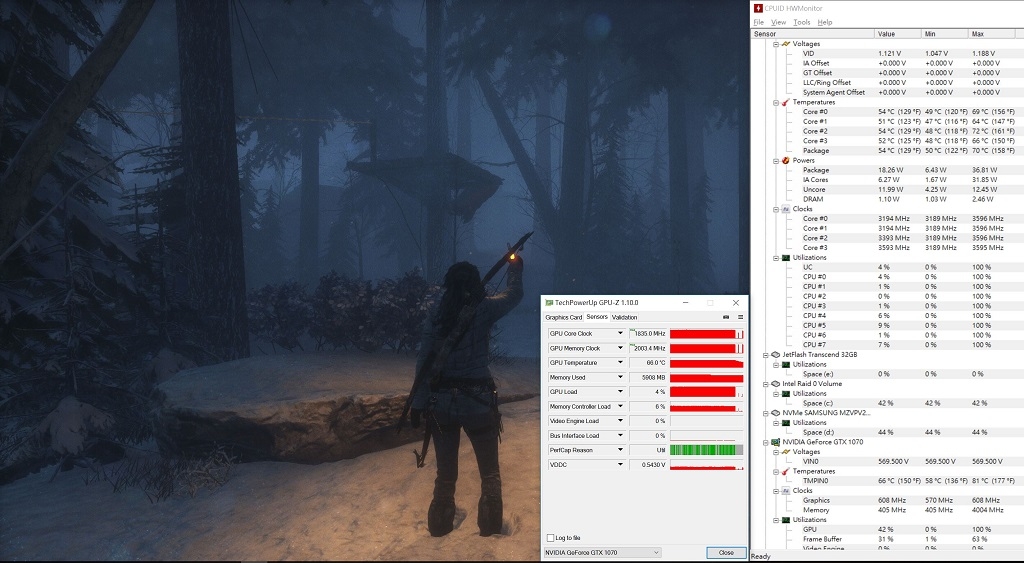Open the GPU Memory Clock sensor dropdown
The height and width of the screenshot is (563, 1024).
click(x=620, y=348)
